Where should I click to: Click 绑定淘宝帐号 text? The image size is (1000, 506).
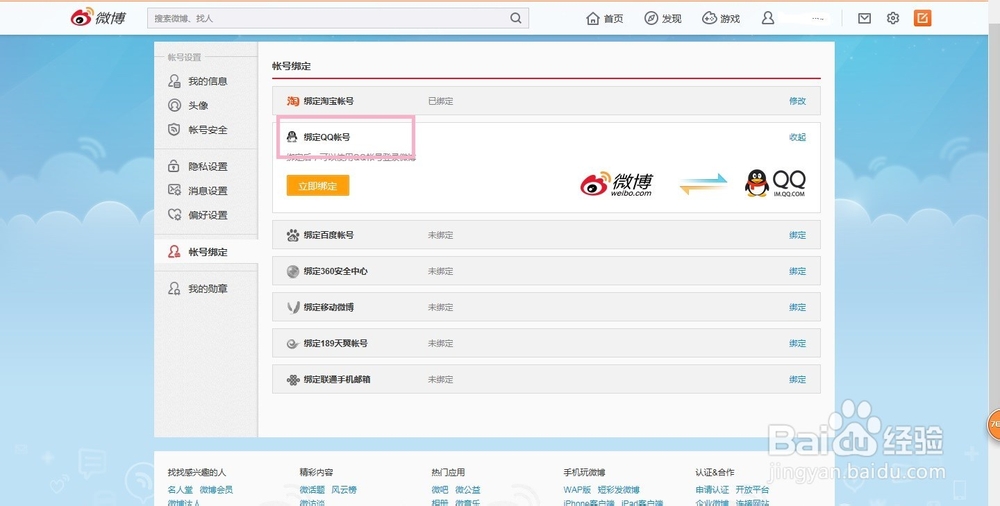coord(328,101)
